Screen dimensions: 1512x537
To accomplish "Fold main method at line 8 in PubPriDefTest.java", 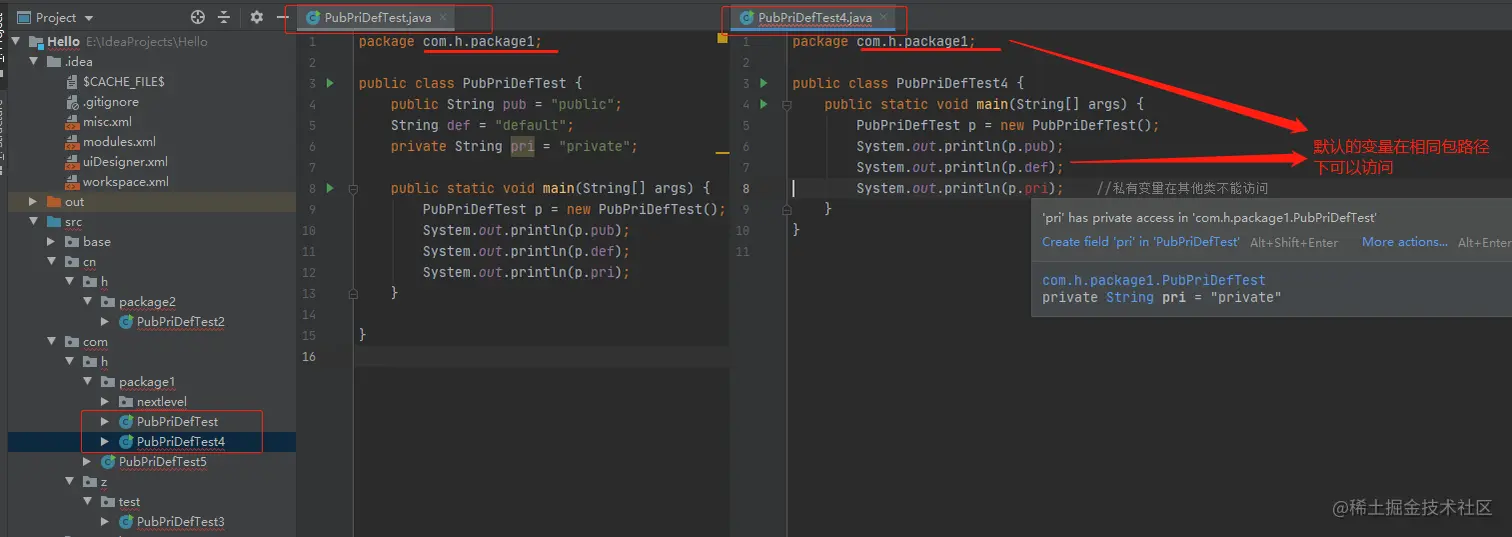I will tap(352, 188).
